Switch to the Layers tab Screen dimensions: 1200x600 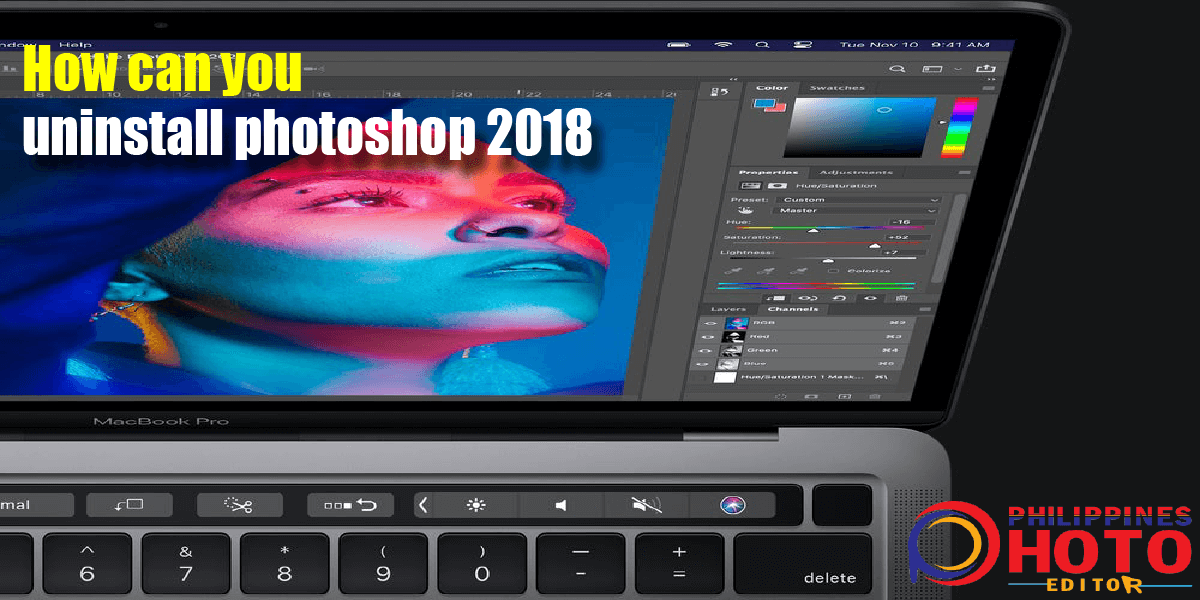pos(727,309)
